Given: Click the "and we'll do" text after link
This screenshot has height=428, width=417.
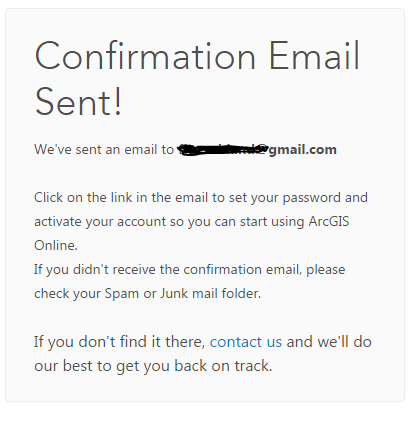Looking at the screenshot, I should pyautogui.click(x=329, y=342).
